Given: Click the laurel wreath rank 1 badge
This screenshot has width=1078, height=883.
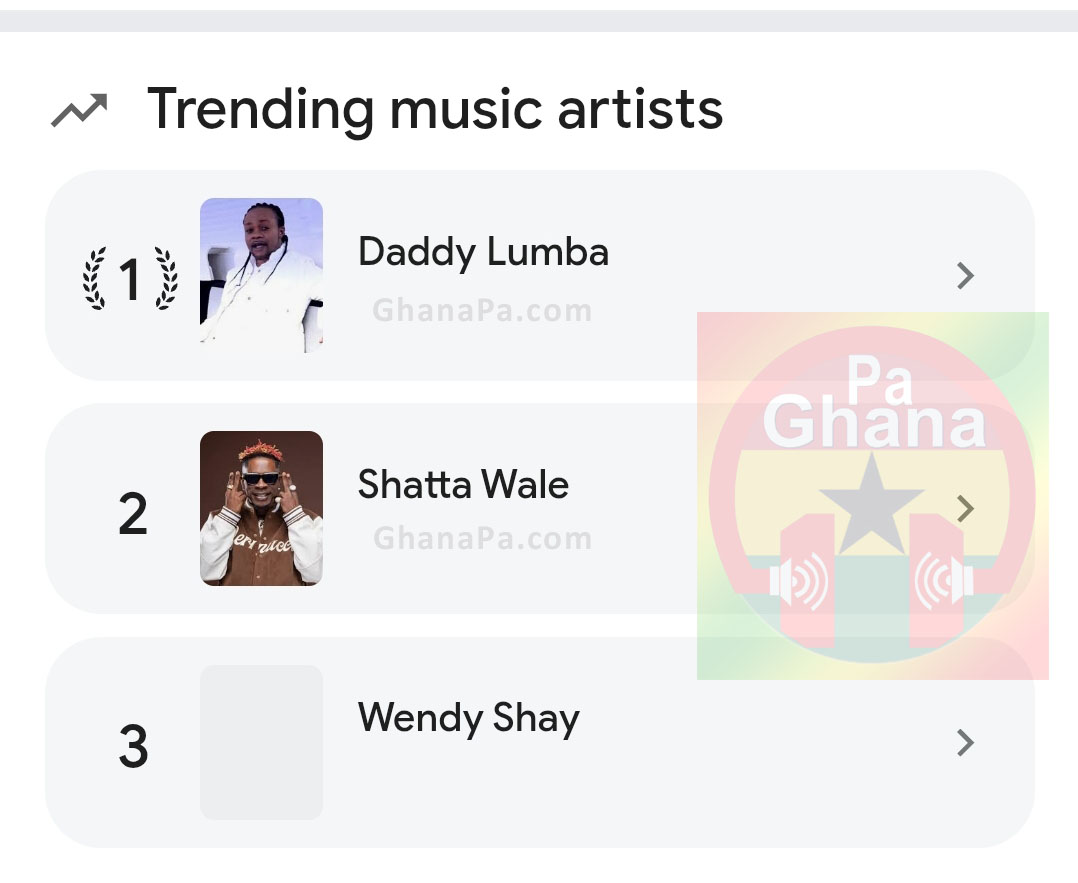Looking at the screenshot, I should 130,278.
